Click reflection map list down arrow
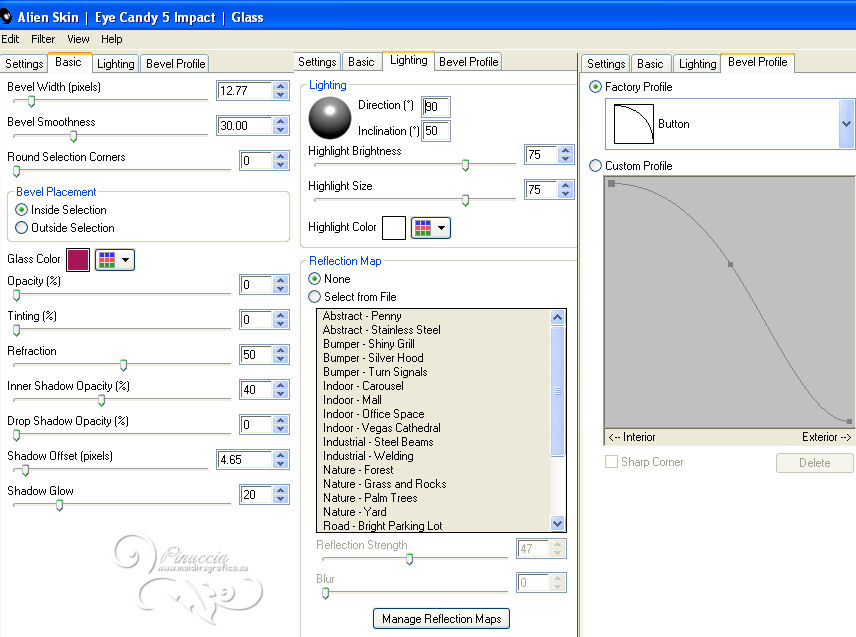This screenshot has width=856, height=637. click(557, 524)
